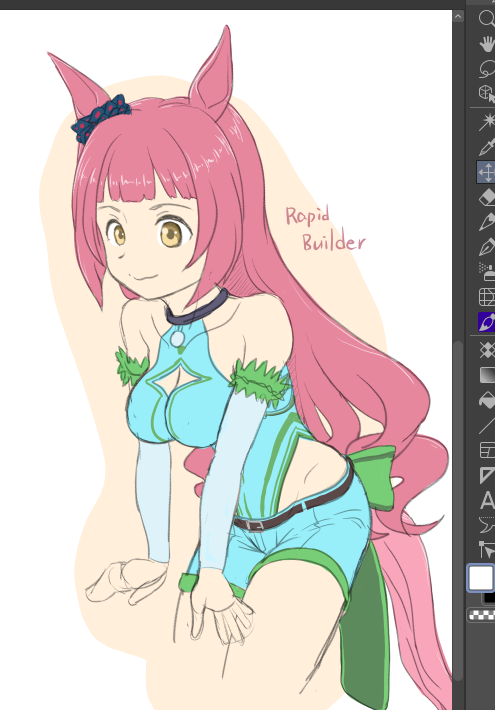495x710 pixels.
Task: Select the Ruler triangle tool
Action: (487, 475)
